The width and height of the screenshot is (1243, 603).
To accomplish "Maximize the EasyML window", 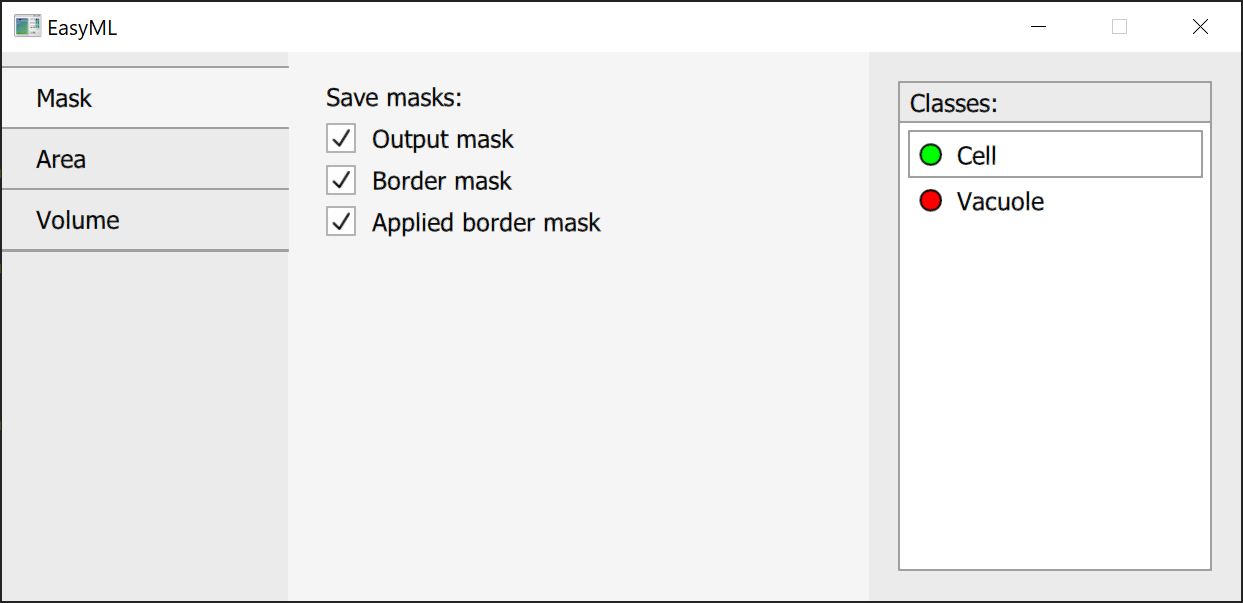I will [x=1119, y=27].
